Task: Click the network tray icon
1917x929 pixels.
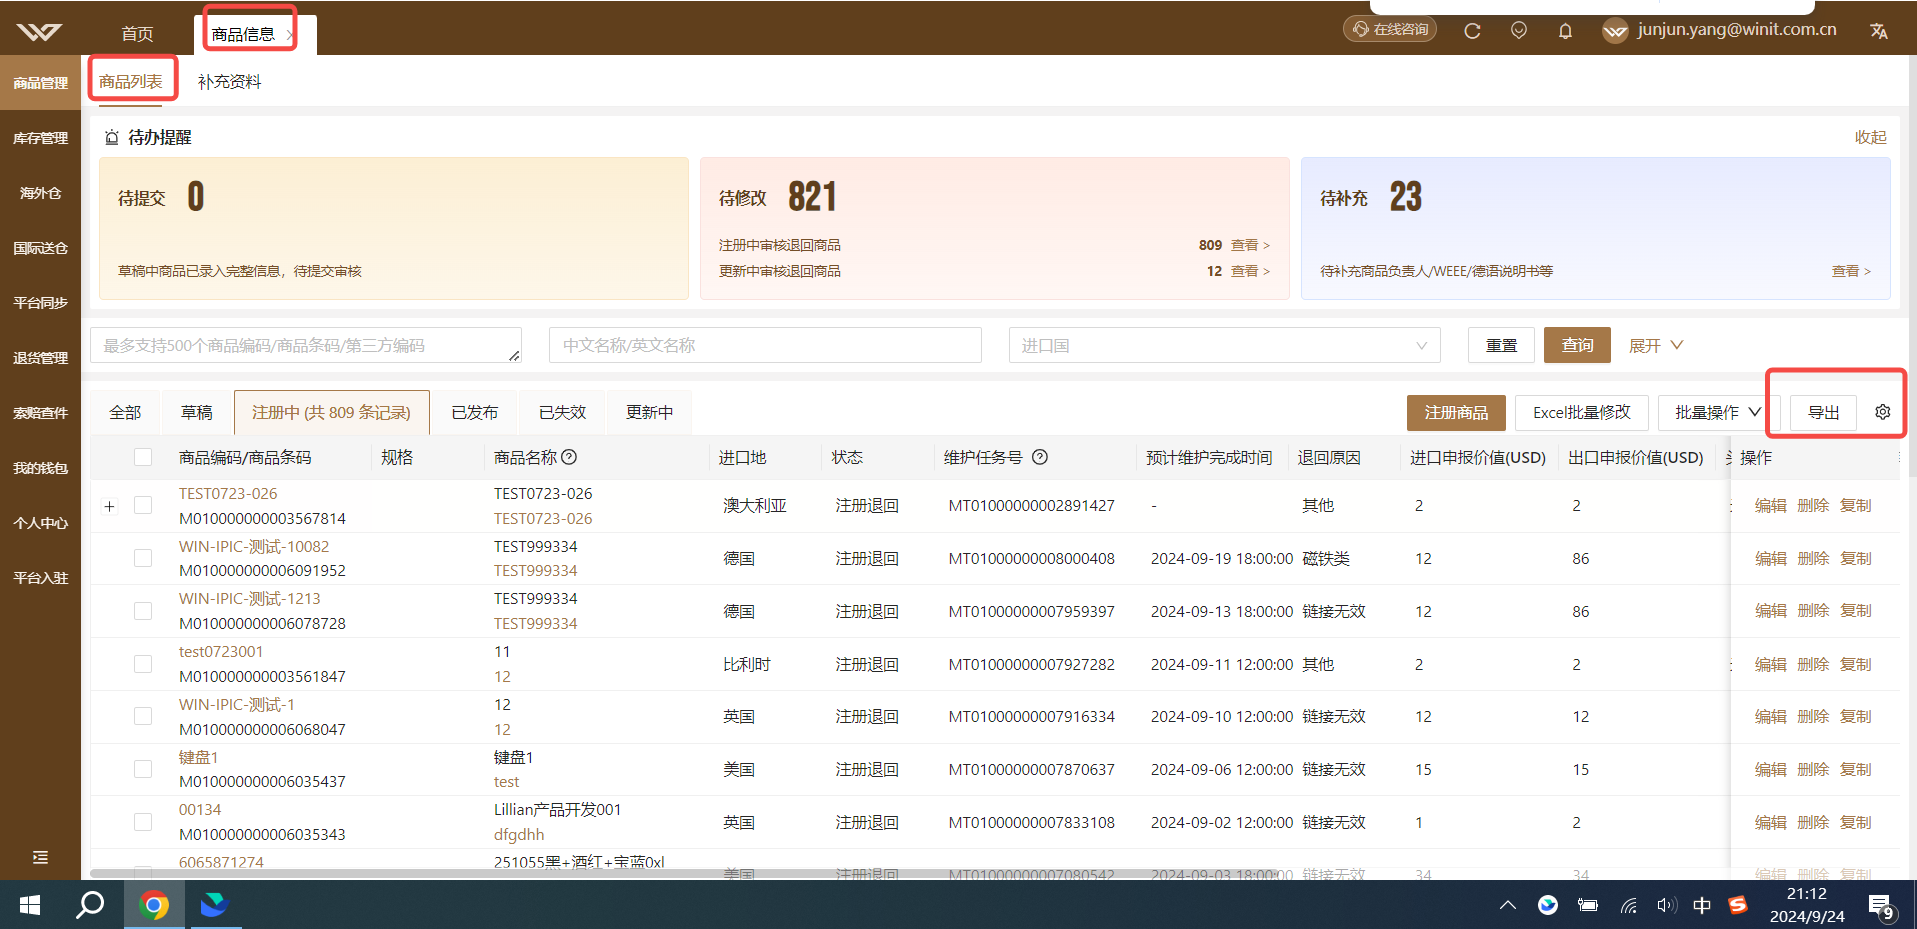Action: click(1629, 905)
